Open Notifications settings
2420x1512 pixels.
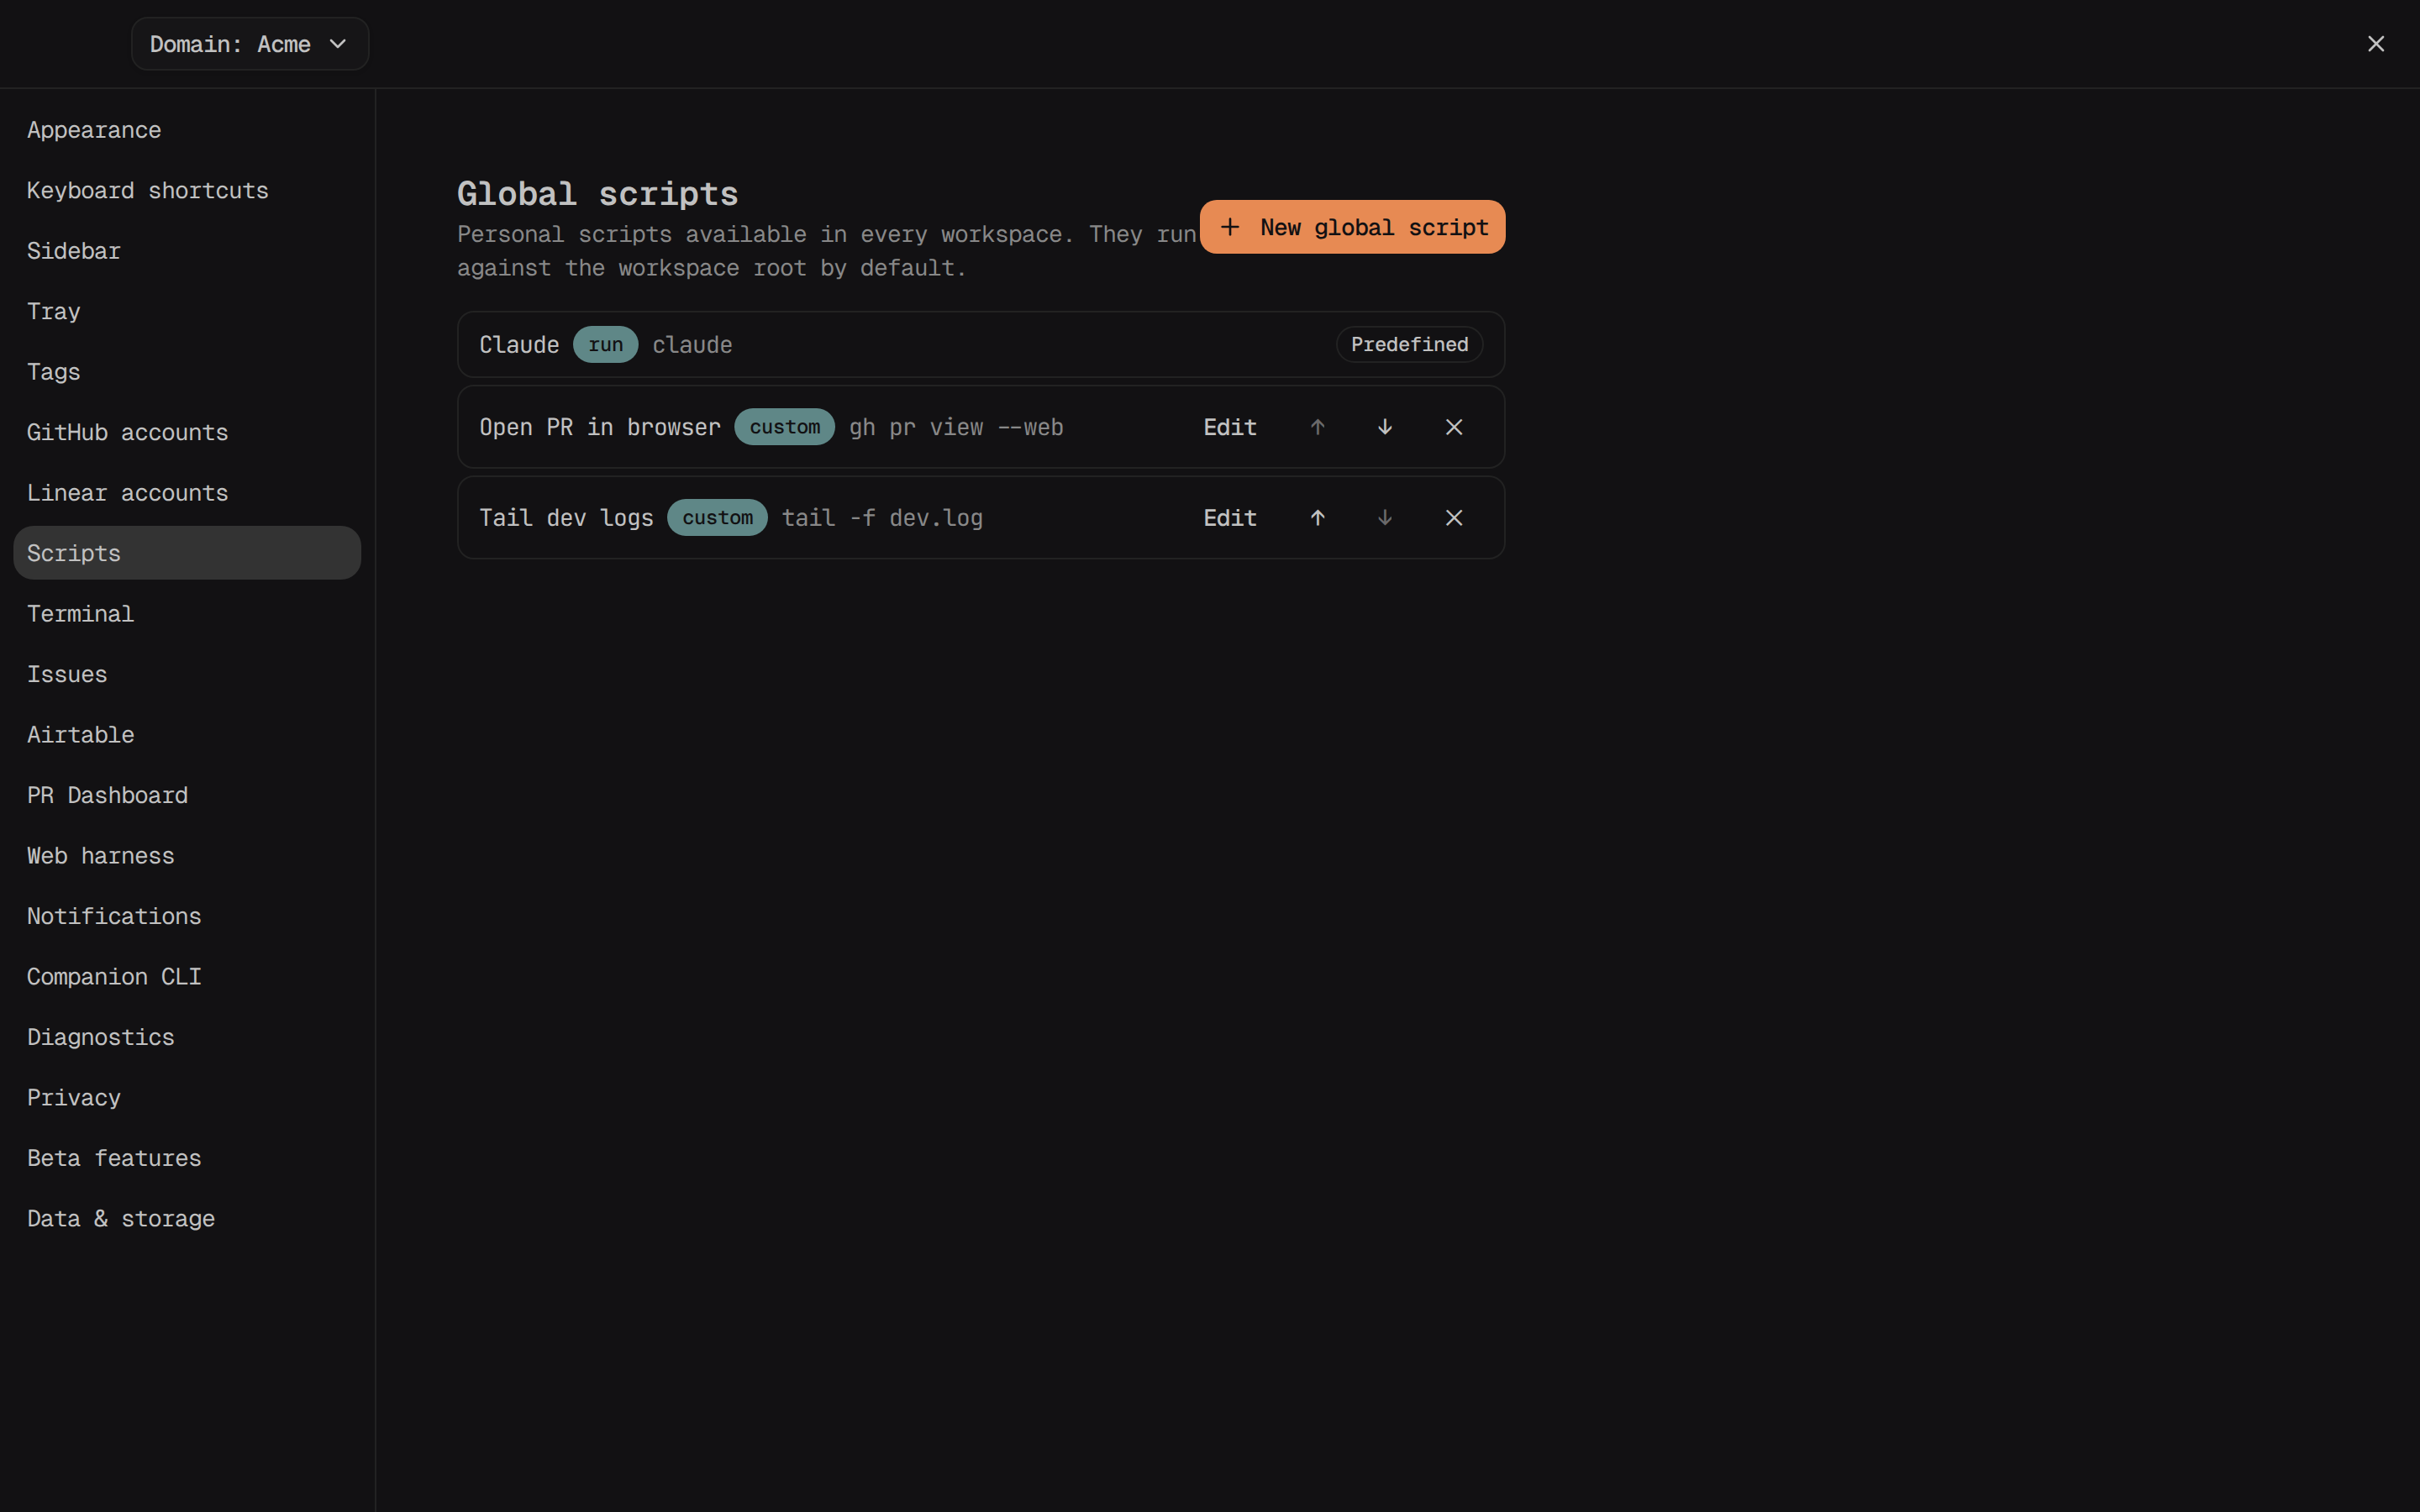click(x=187, y=916)
